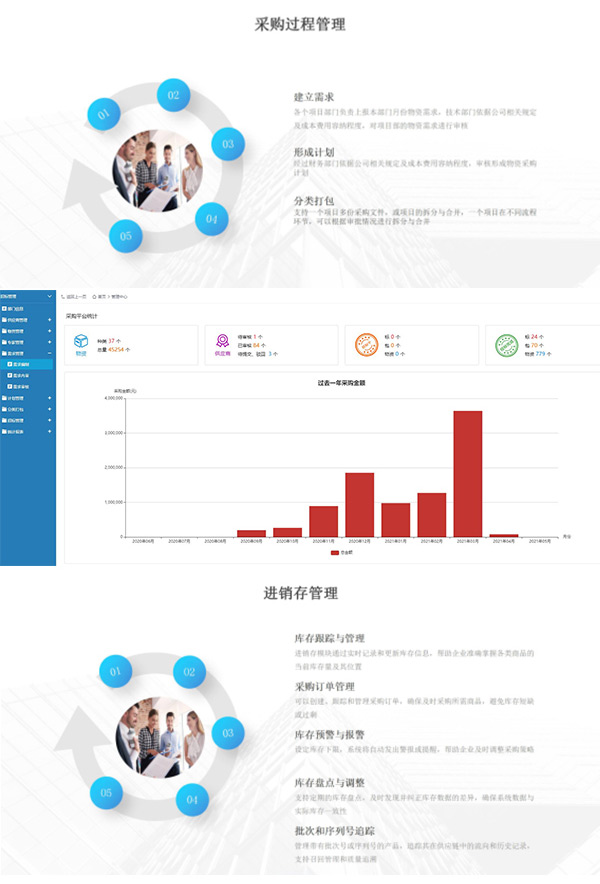Expand the 计划管理 sidebar menu
600x884 pixels.
point(50,398)
